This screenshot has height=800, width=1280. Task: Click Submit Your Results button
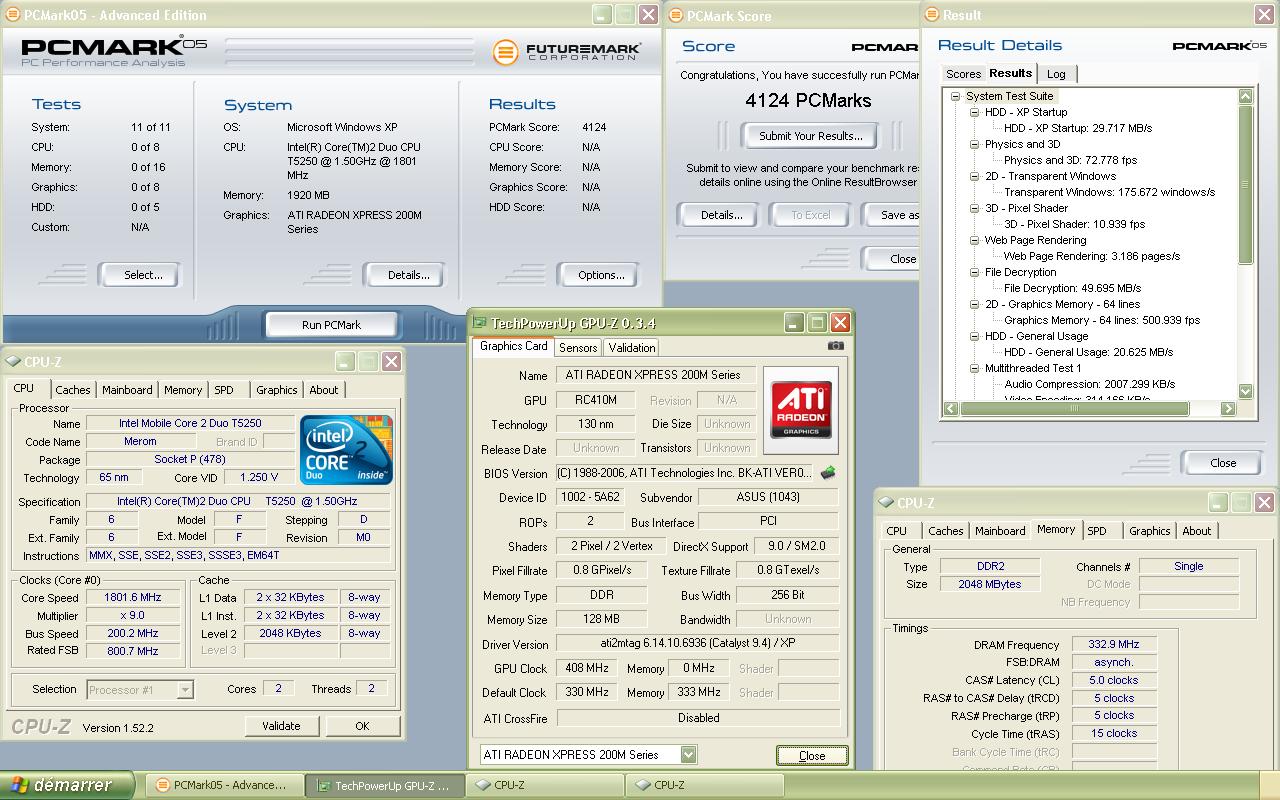point(810,136)
